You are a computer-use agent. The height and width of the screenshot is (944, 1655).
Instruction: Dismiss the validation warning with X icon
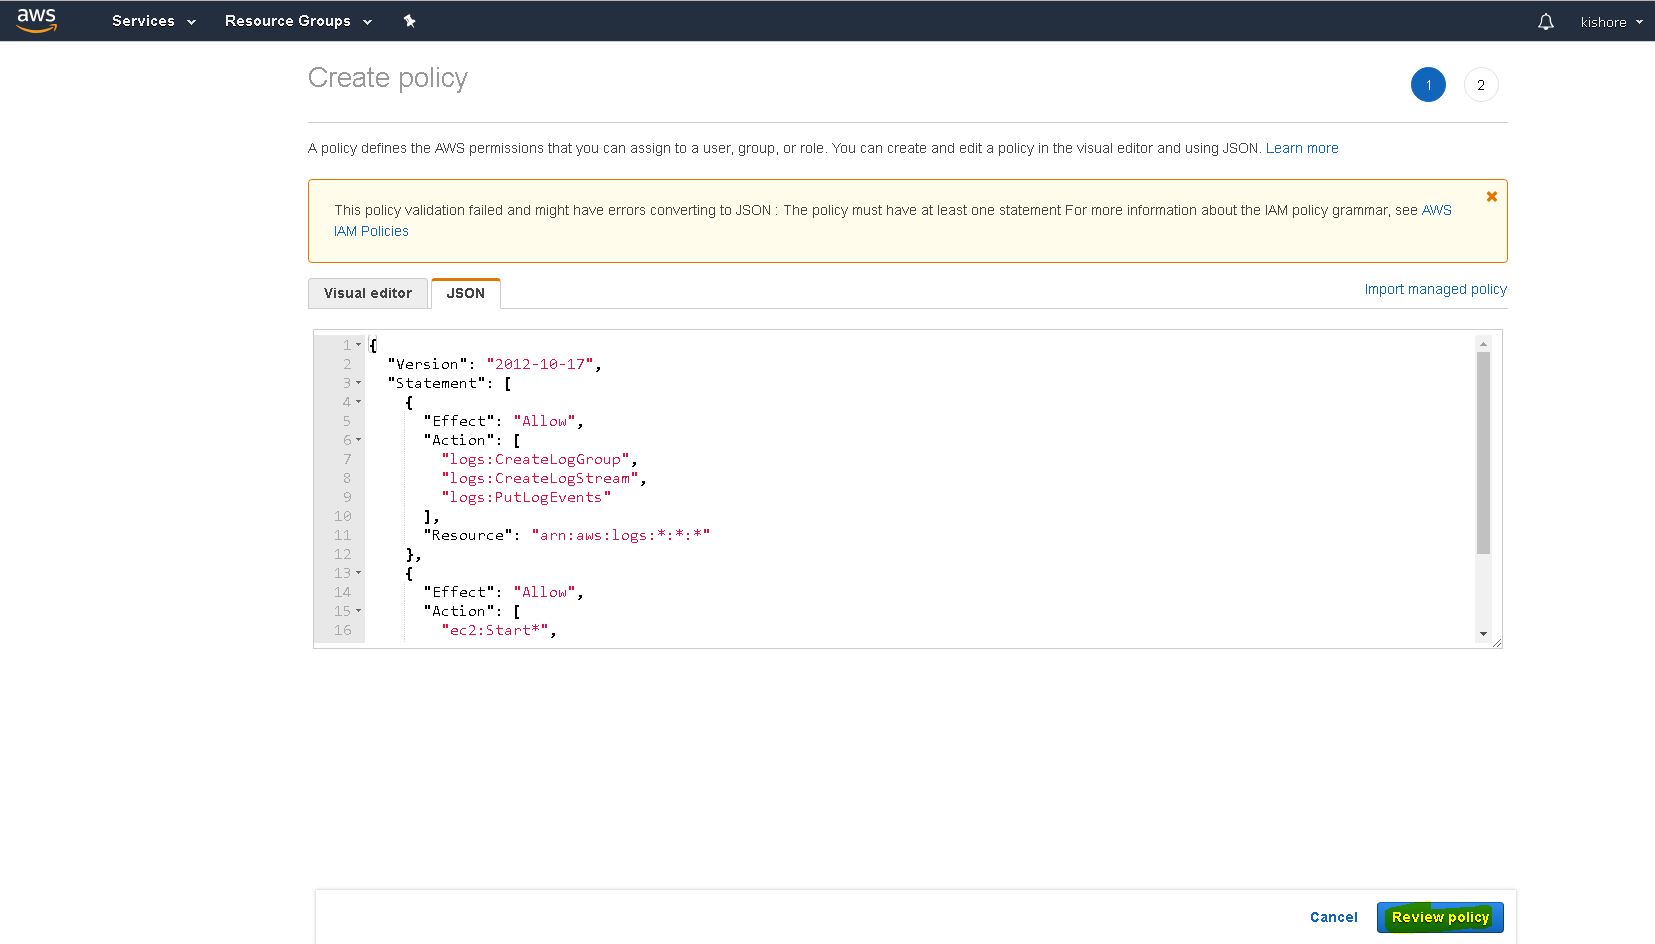click(x=1491, y=197)
